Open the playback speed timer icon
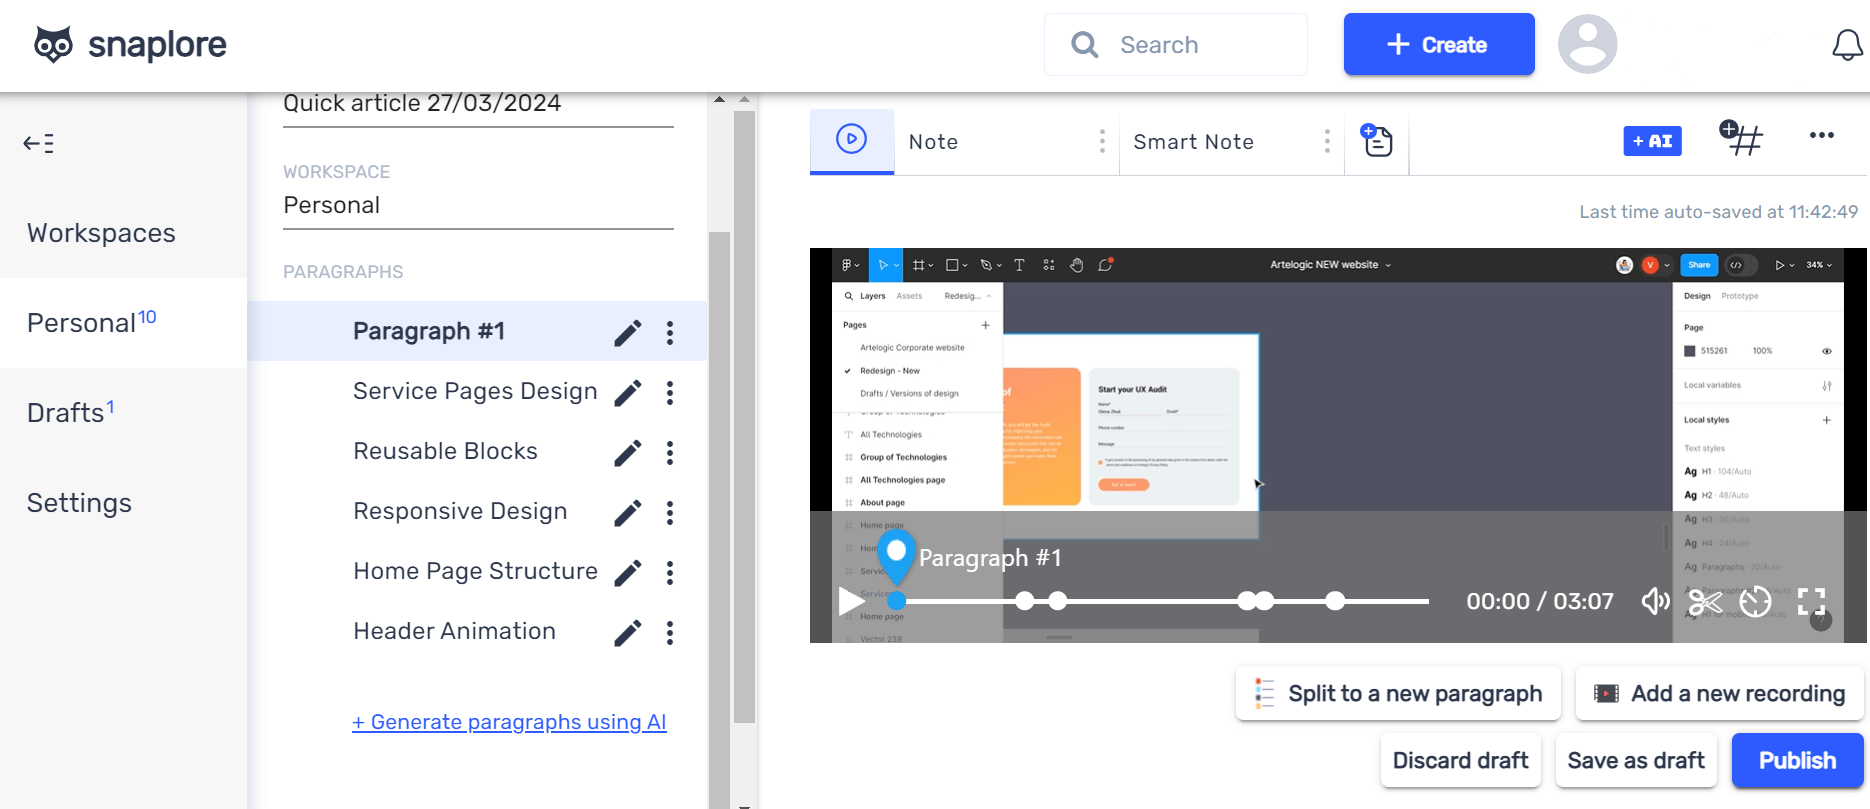Screen dimensions: 1870x809 coord(1755,602)
